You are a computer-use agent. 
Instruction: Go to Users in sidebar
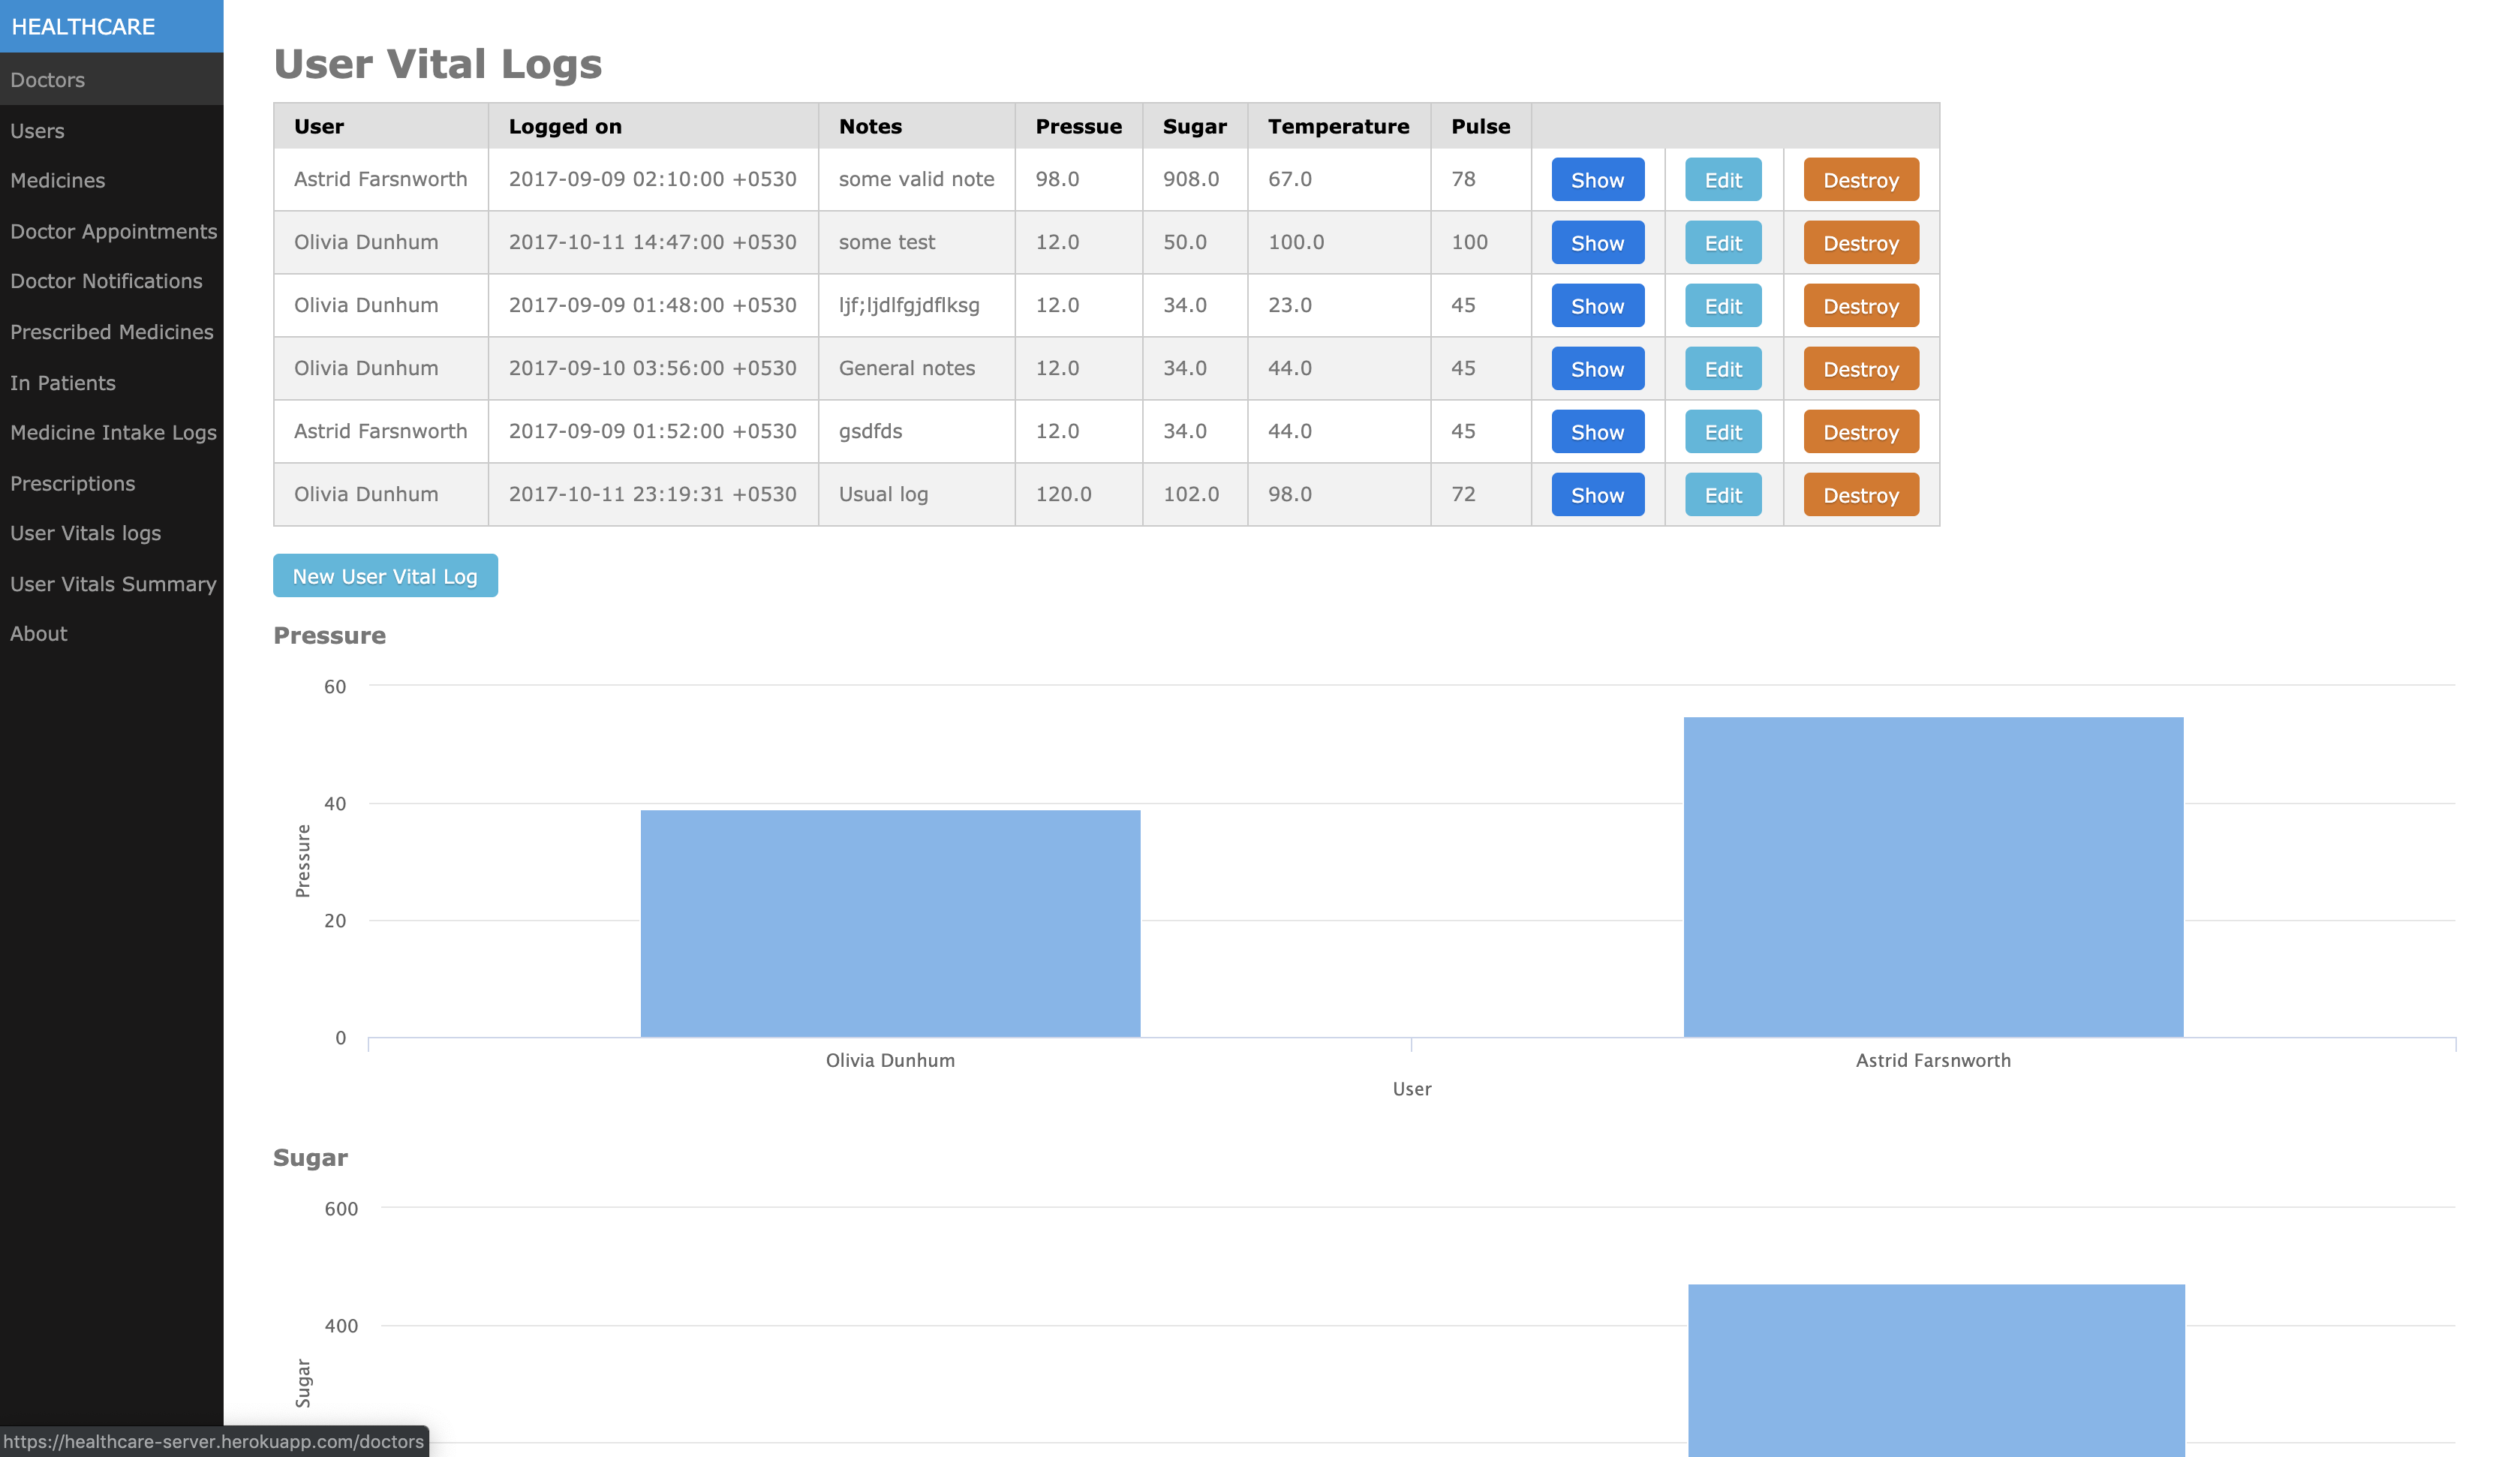click(37, 131)
